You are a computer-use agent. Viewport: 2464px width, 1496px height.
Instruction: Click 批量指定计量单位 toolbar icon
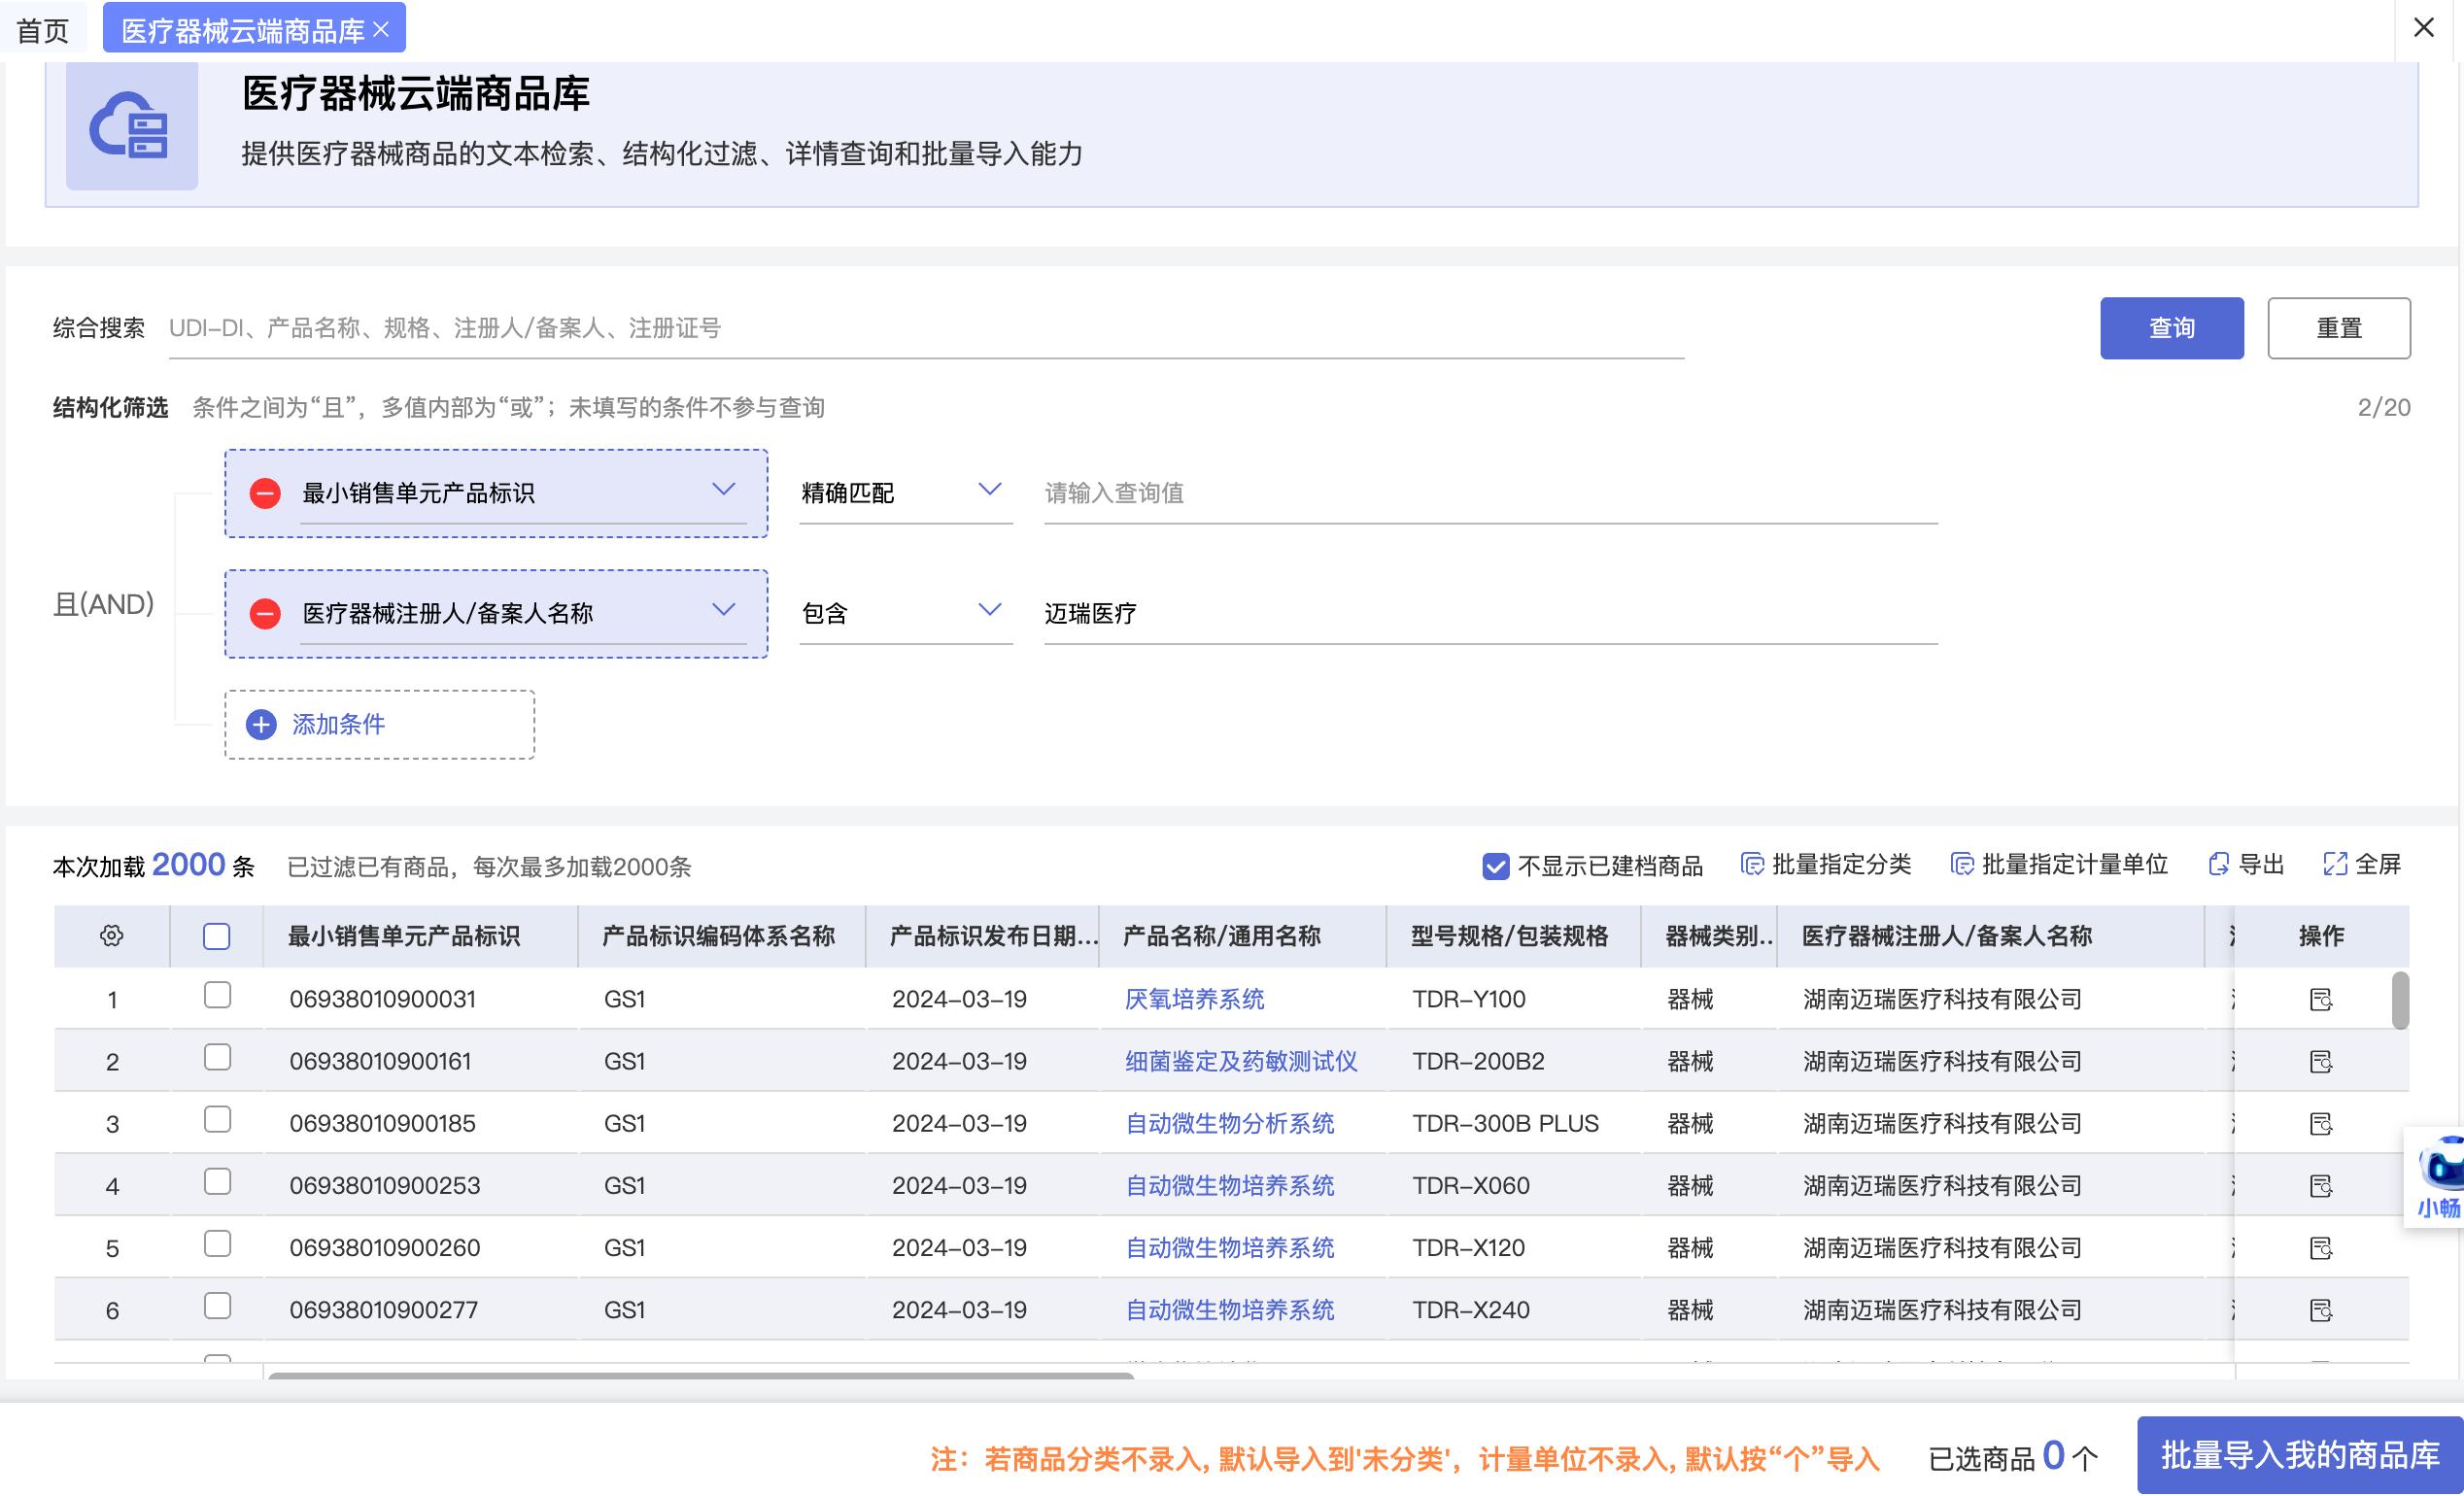point(1962,864)
